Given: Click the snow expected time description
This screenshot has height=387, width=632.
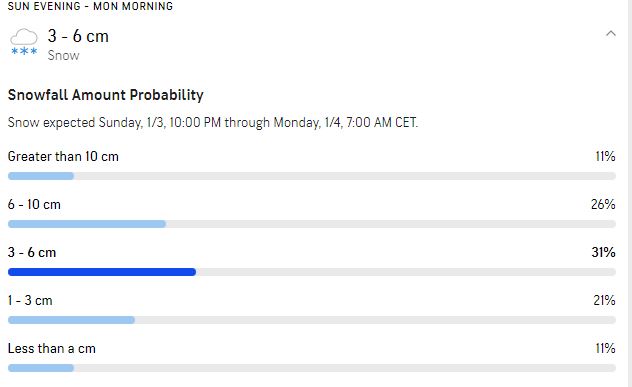Looking at the screenshot, I should coord(213,122).
